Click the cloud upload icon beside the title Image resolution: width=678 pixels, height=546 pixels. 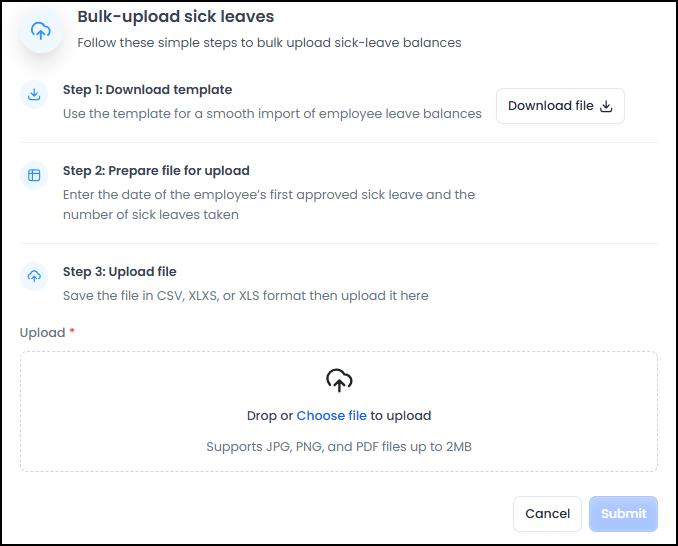pos(42,31)
